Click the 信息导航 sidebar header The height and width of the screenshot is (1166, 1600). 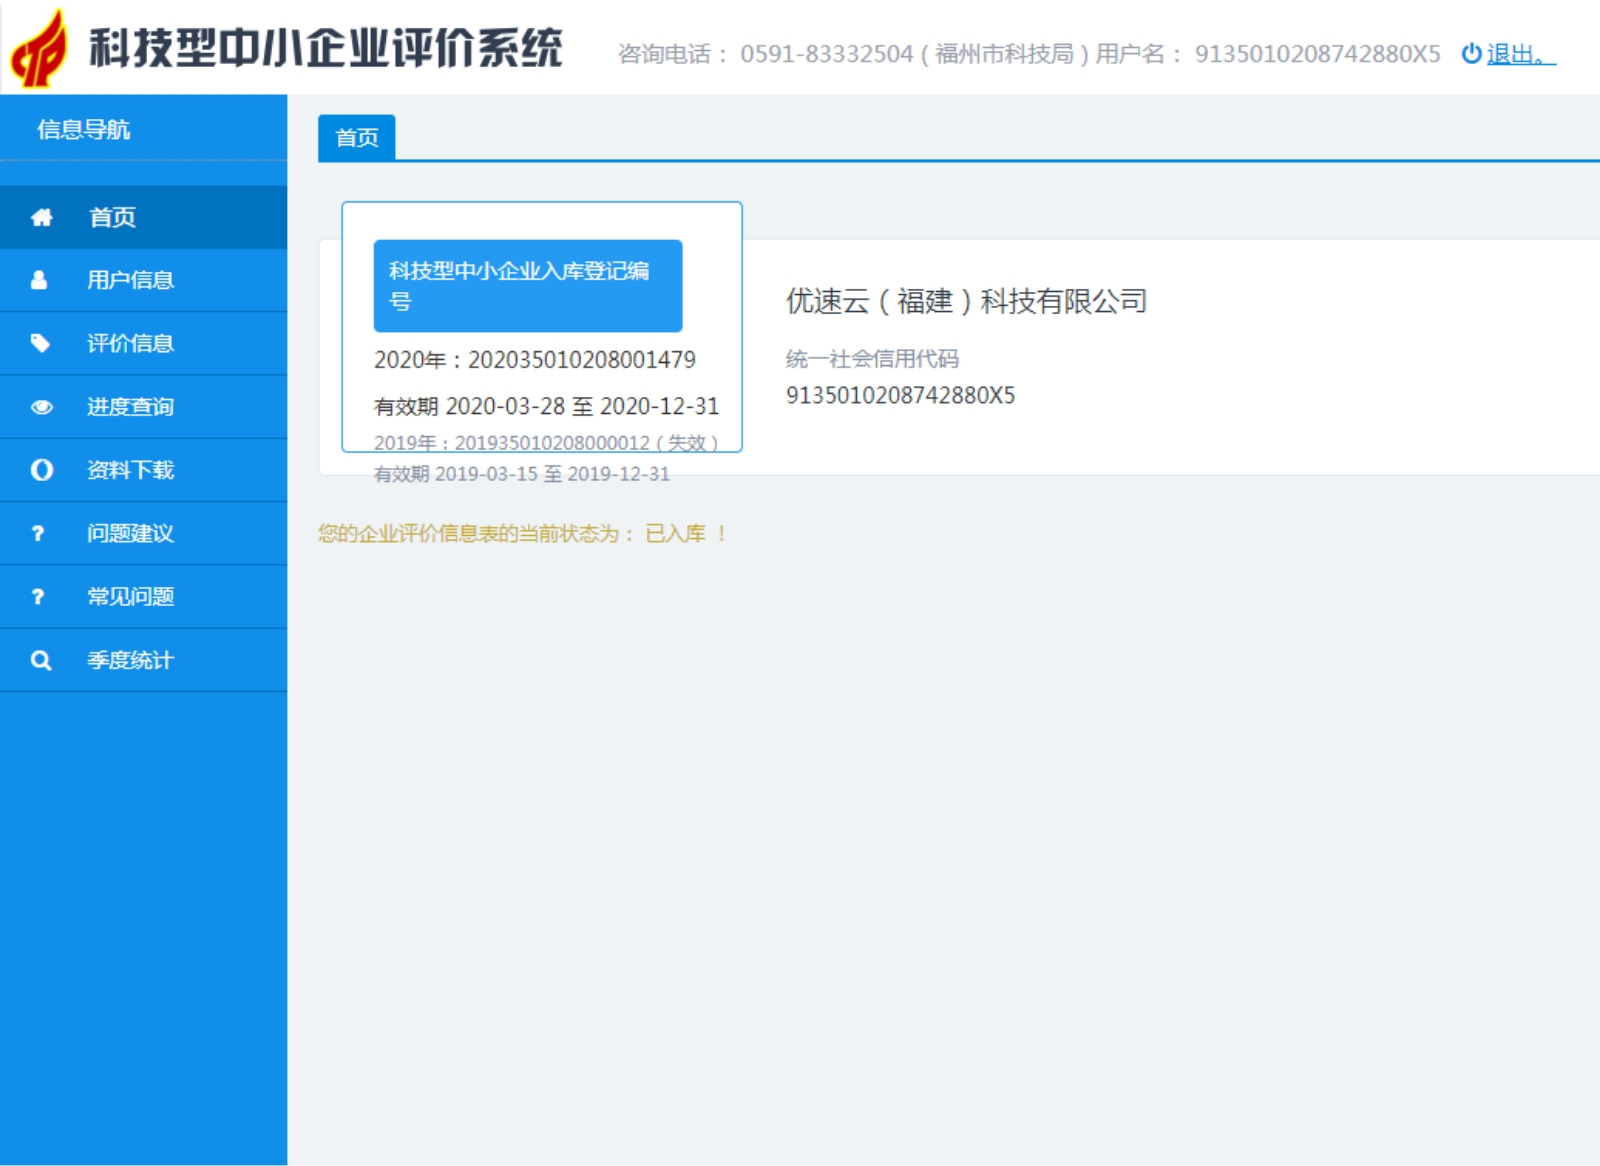tap(84, 129)
